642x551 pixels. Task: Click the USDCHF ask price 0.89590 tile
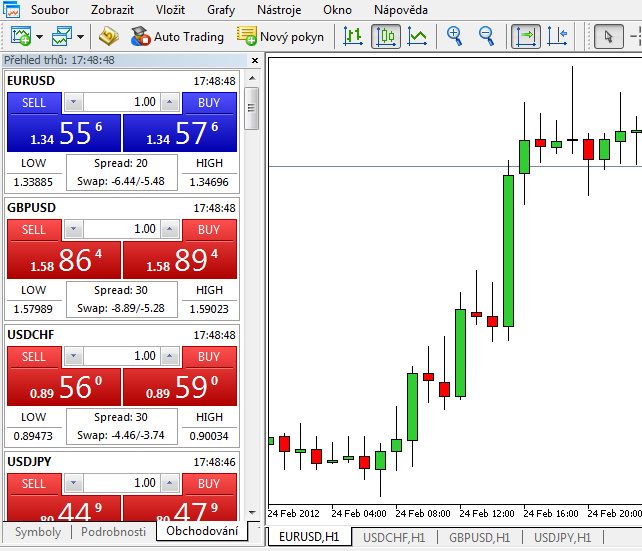point(180,387)
